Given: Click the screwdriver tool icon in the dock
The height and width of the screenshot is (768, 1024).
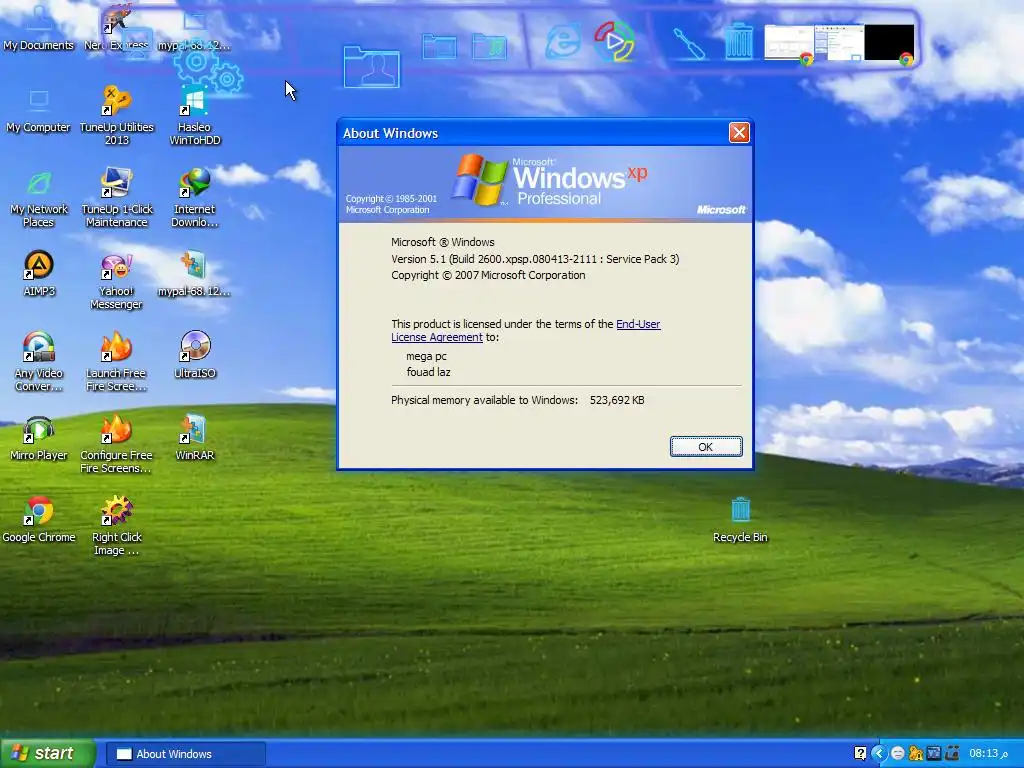Looking at the screenshot, I should (x=689, y=44).
